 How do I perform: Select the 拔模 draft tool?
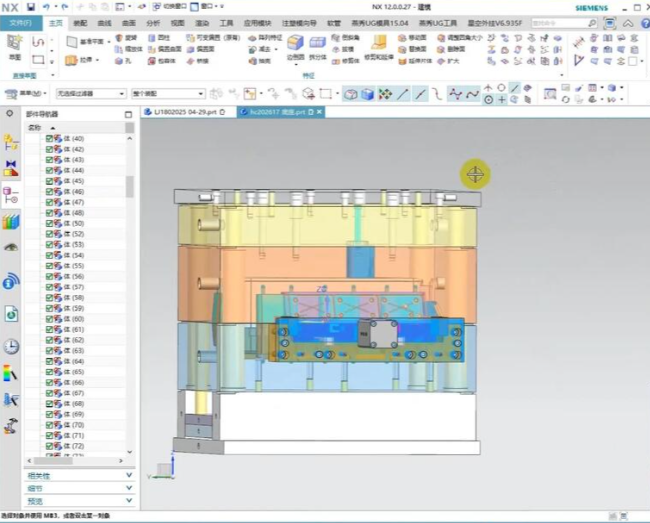click(344, 49)
